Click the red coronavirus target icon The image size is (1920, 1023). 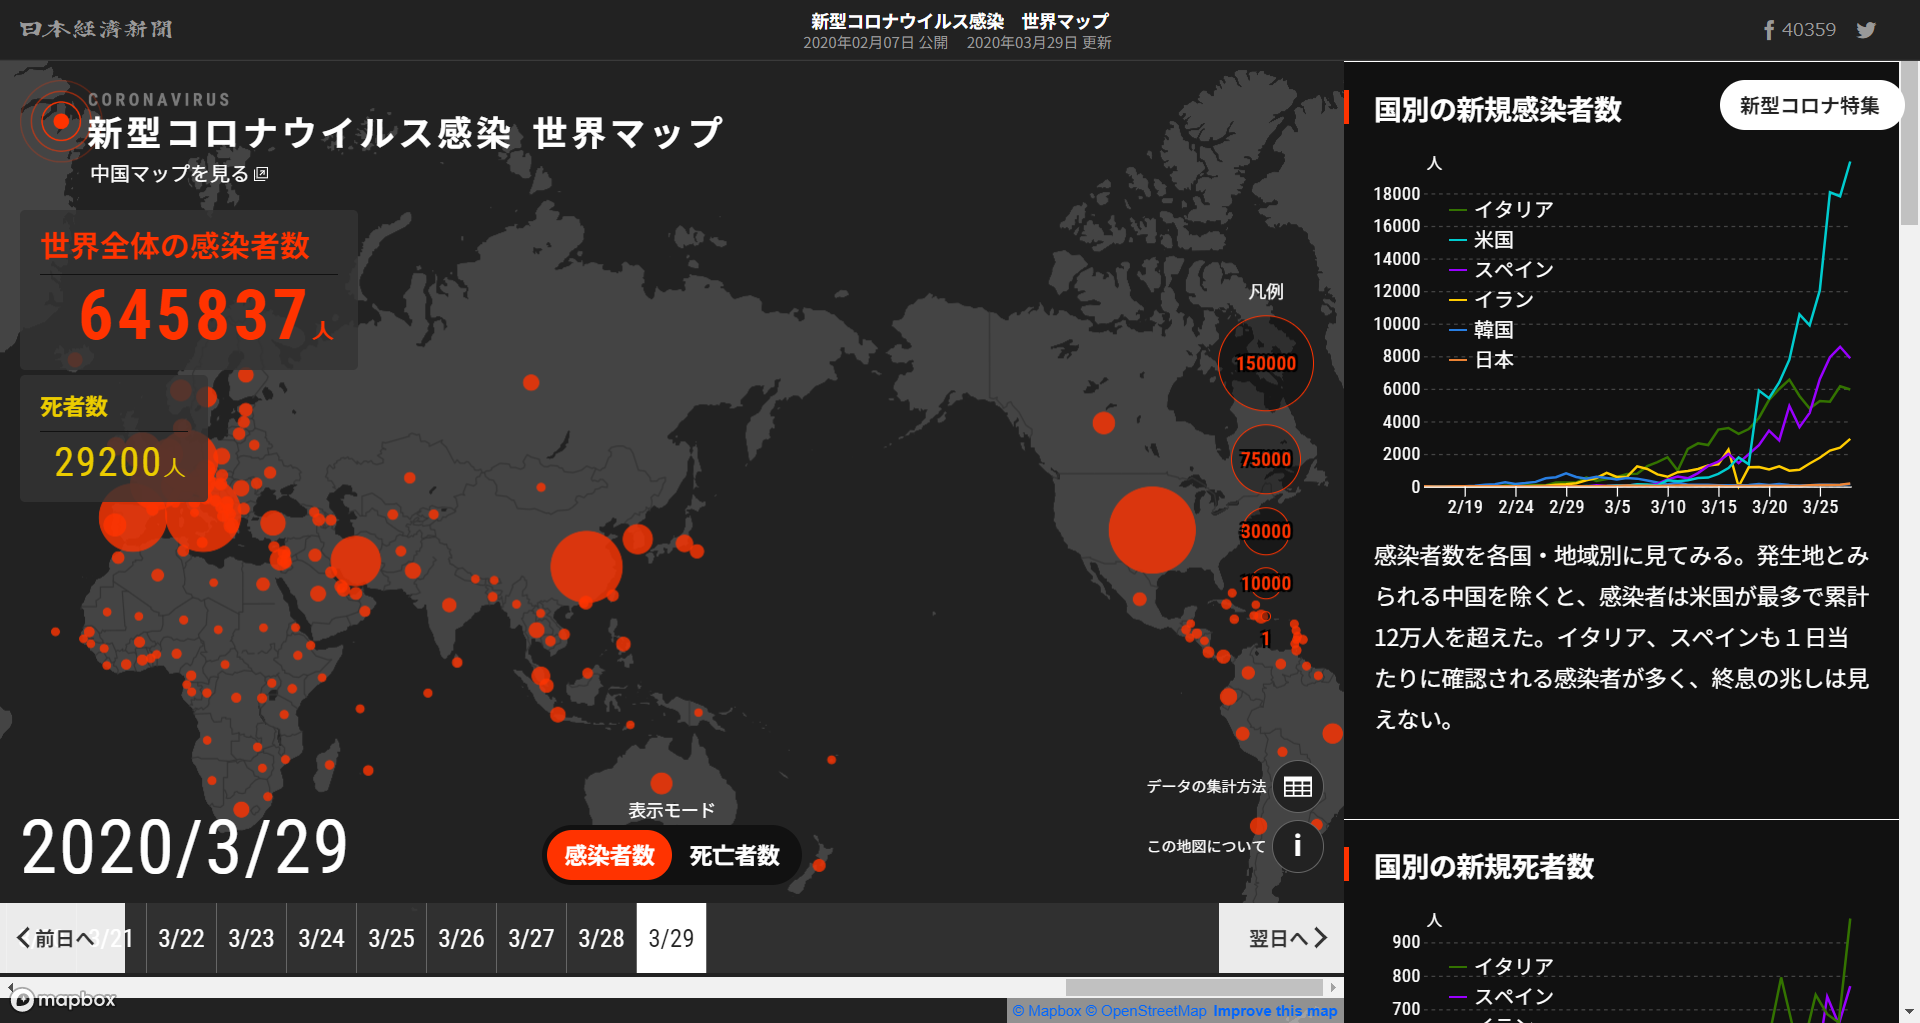click(x=60, y=122)
